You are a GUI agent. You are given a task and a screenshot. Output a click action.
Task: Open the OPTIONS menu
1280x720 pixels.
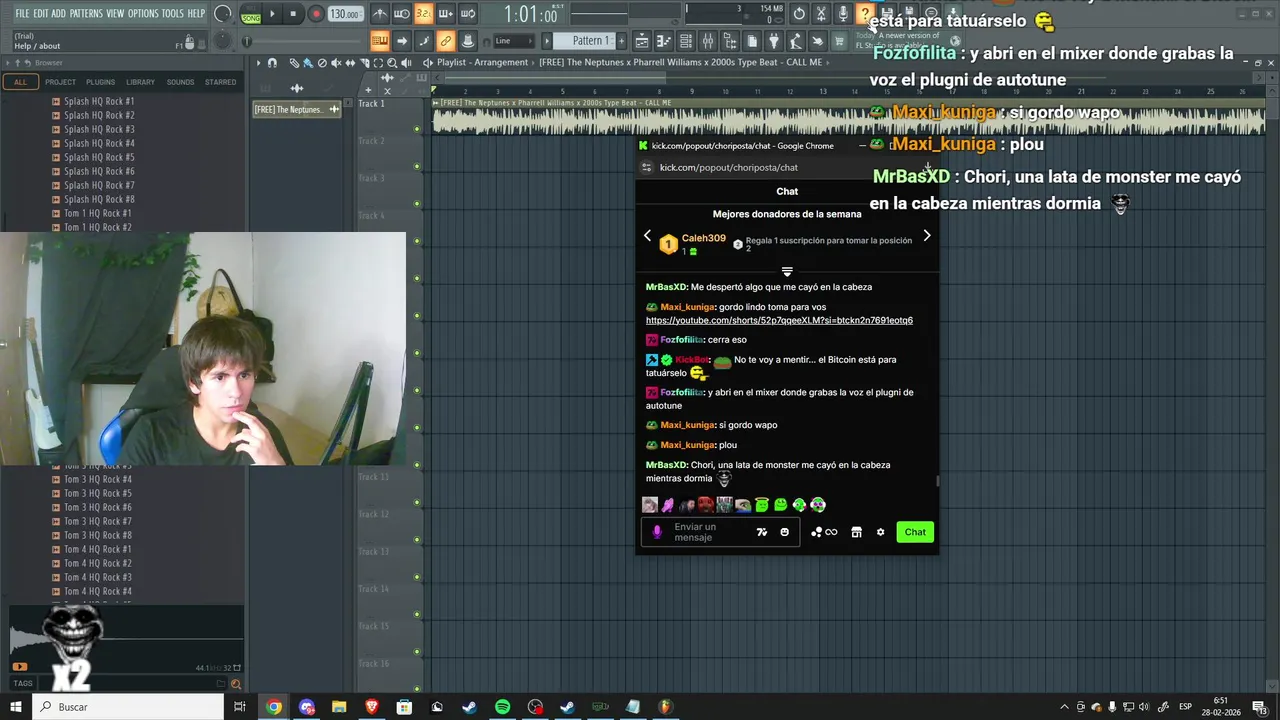point(143,13)
